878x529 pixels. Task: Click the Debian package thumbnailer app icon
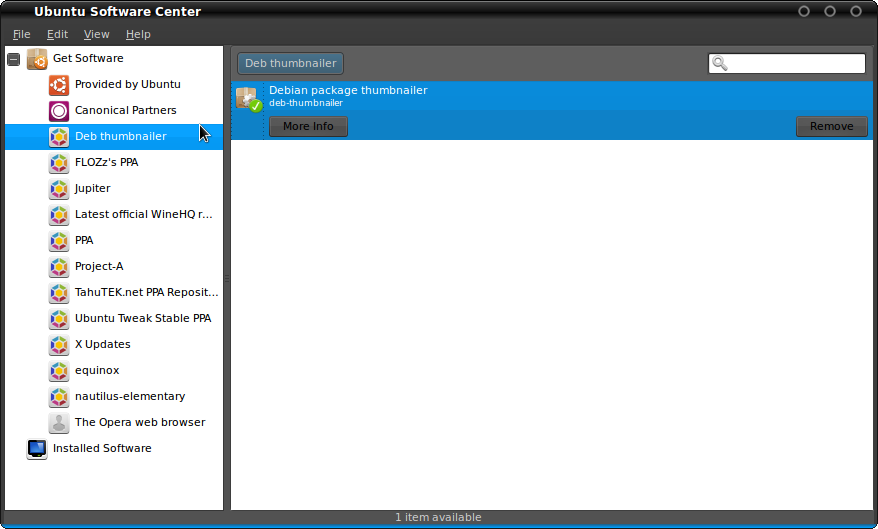[x=249, y=99]
